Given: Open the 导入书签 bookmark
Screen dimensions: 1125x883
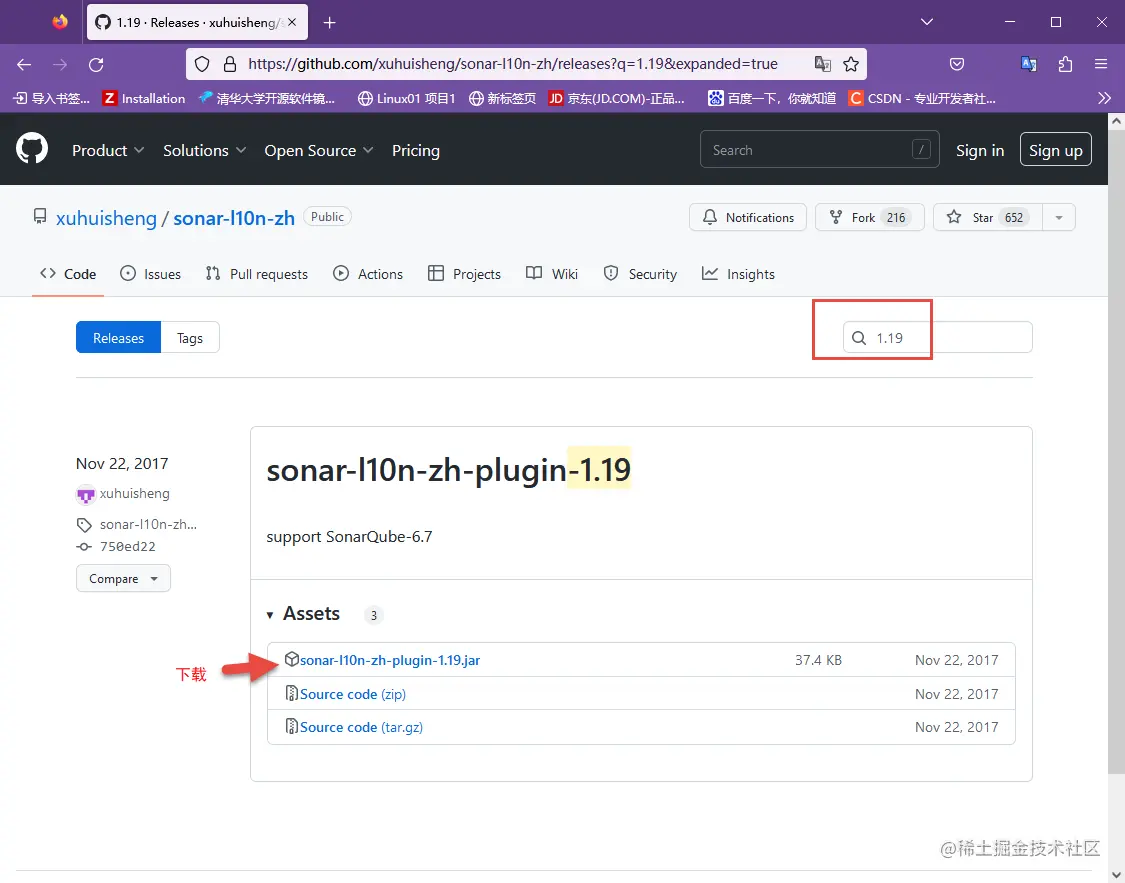Looking at the screenshot, I should [52, 98].
